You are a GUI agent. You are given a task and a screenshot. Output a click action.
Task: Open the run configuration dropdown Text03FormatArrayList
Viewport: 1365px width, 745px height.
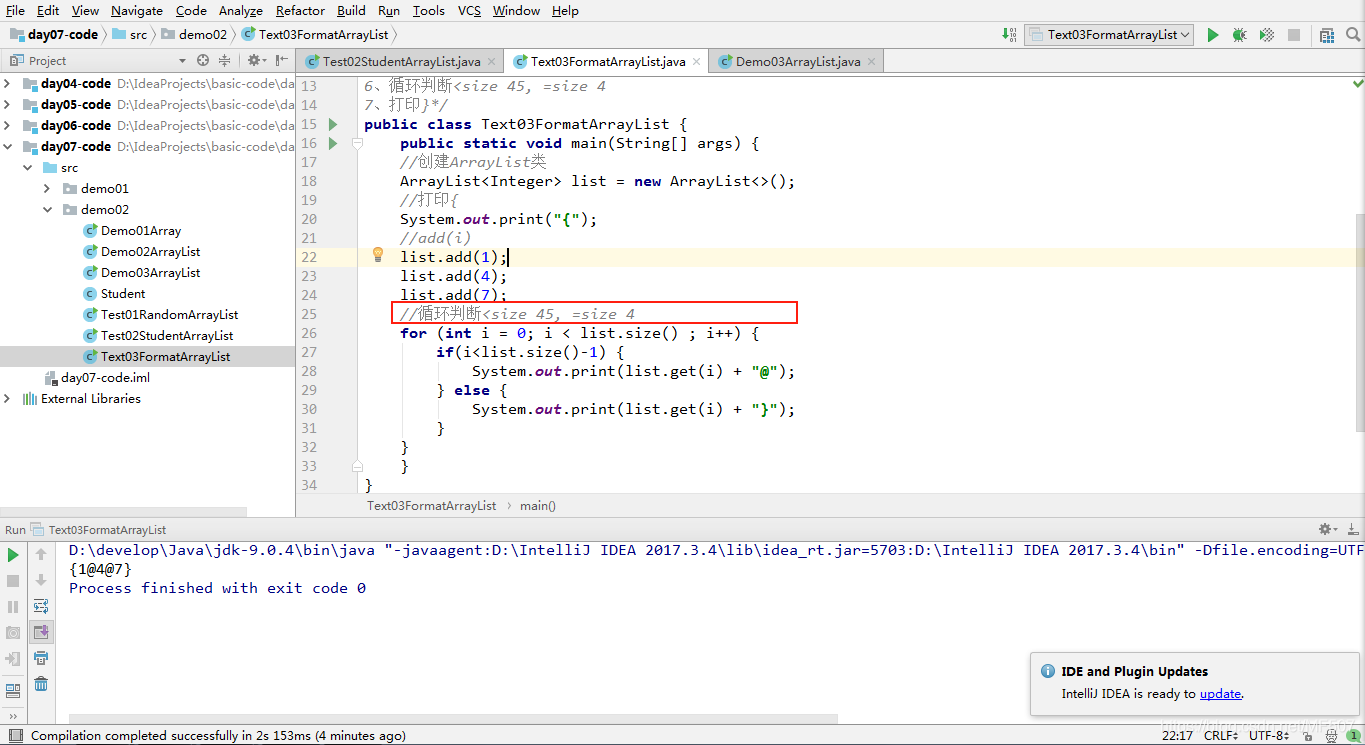pos(1110,35)
